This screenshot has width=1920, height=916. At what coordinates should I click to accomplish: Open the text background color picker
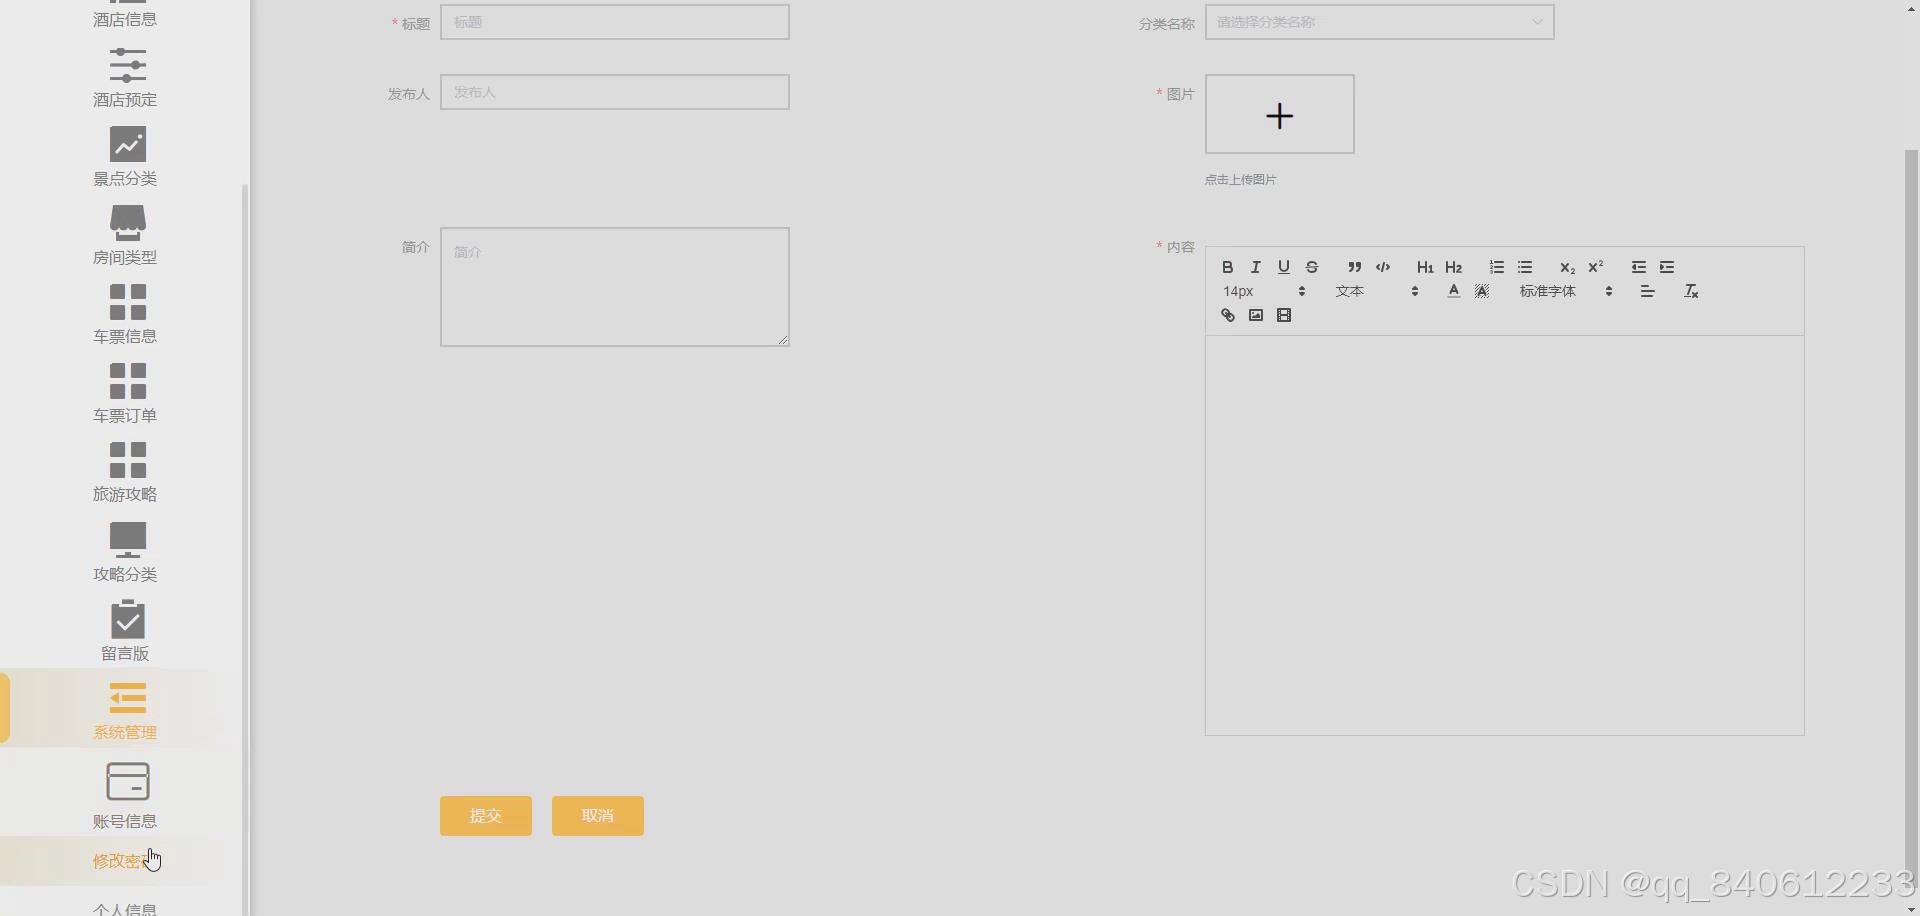1482,291
